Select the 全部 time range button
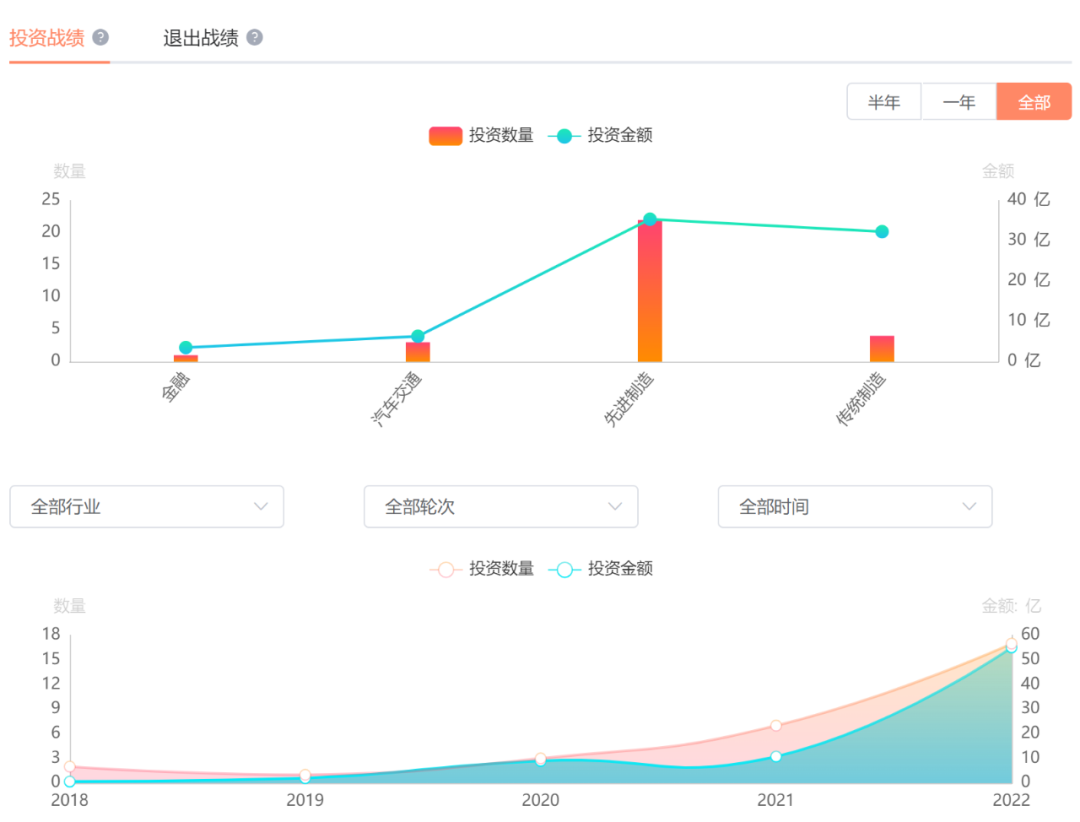Image resolution: width=1080 pixels, height=822 pixels. tap(1034, 102)
